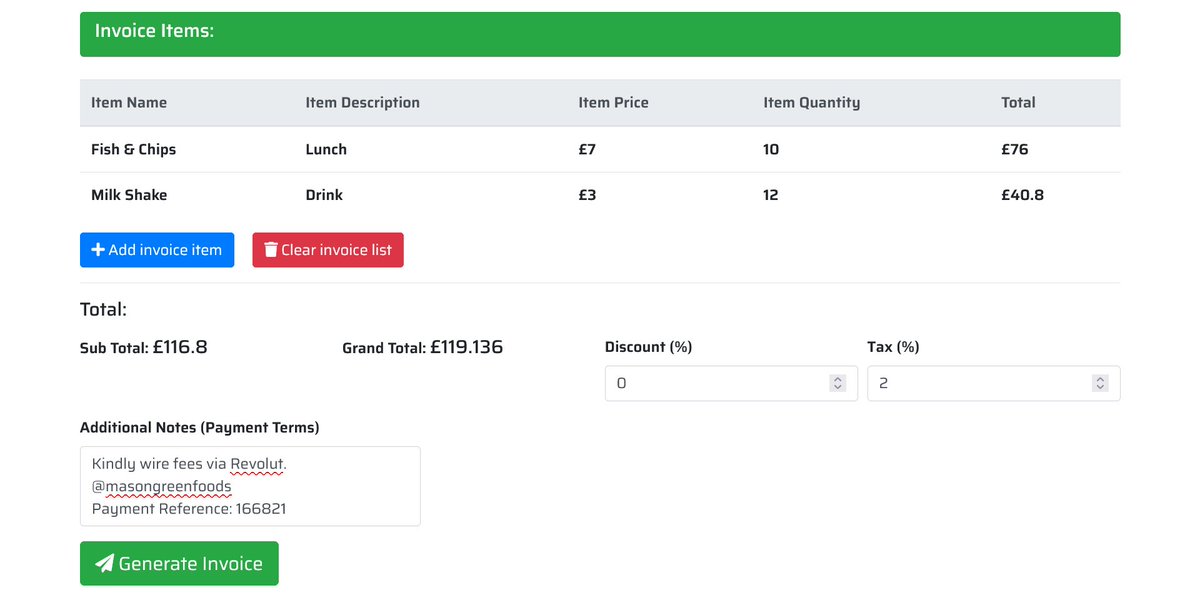Select the Item Quantity column header
1200x595 pixels.
tap(811, 102)
